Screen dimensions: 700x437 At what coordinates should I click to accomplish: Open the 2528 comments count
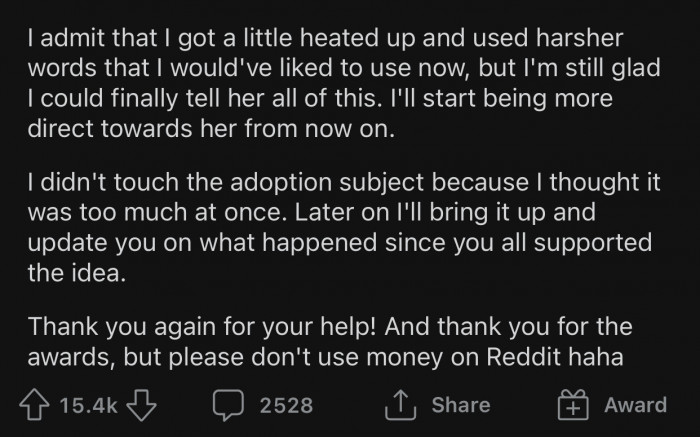[284, 405]
